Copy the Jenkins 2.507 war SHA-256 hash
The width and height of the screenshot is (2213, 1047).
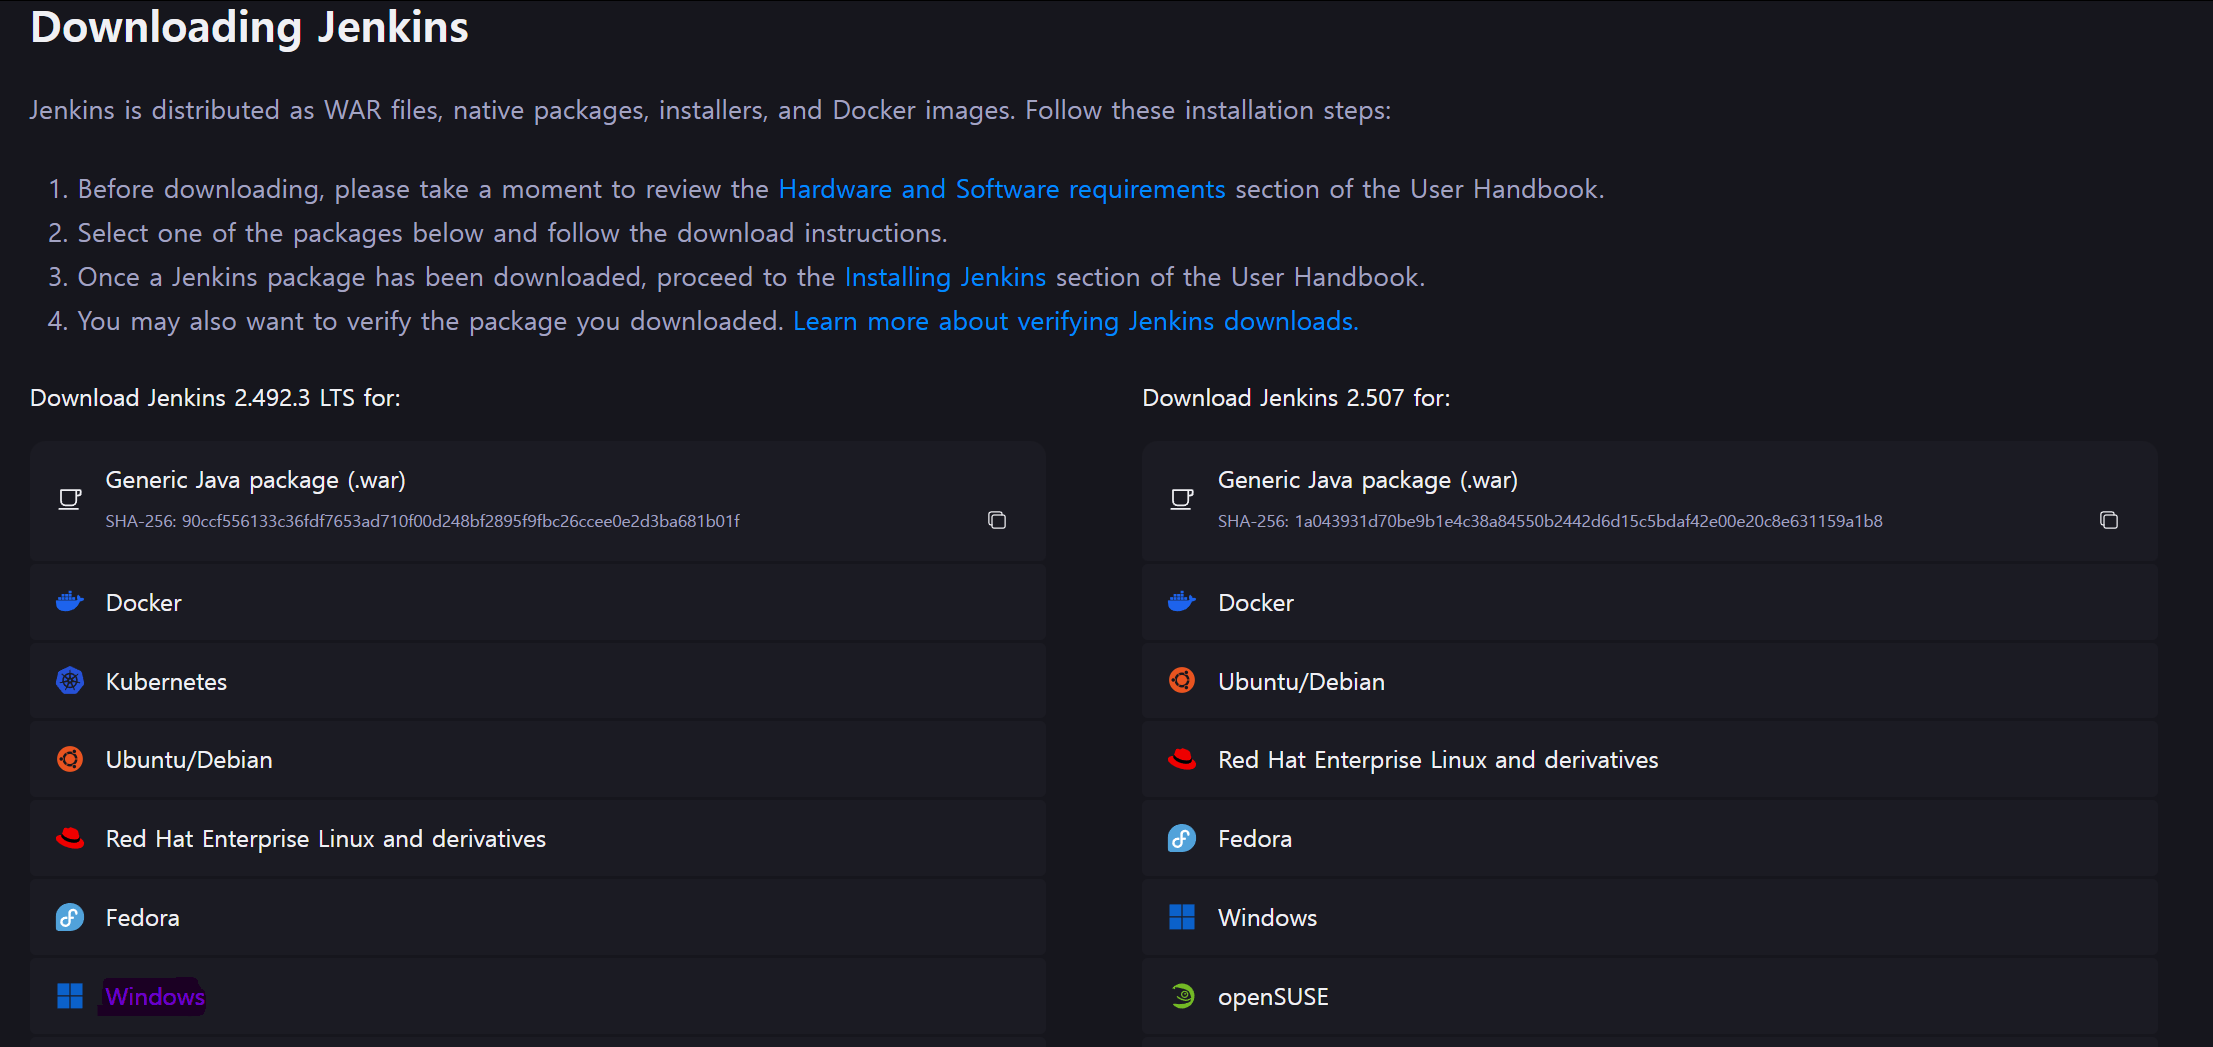click(2108, 520)
